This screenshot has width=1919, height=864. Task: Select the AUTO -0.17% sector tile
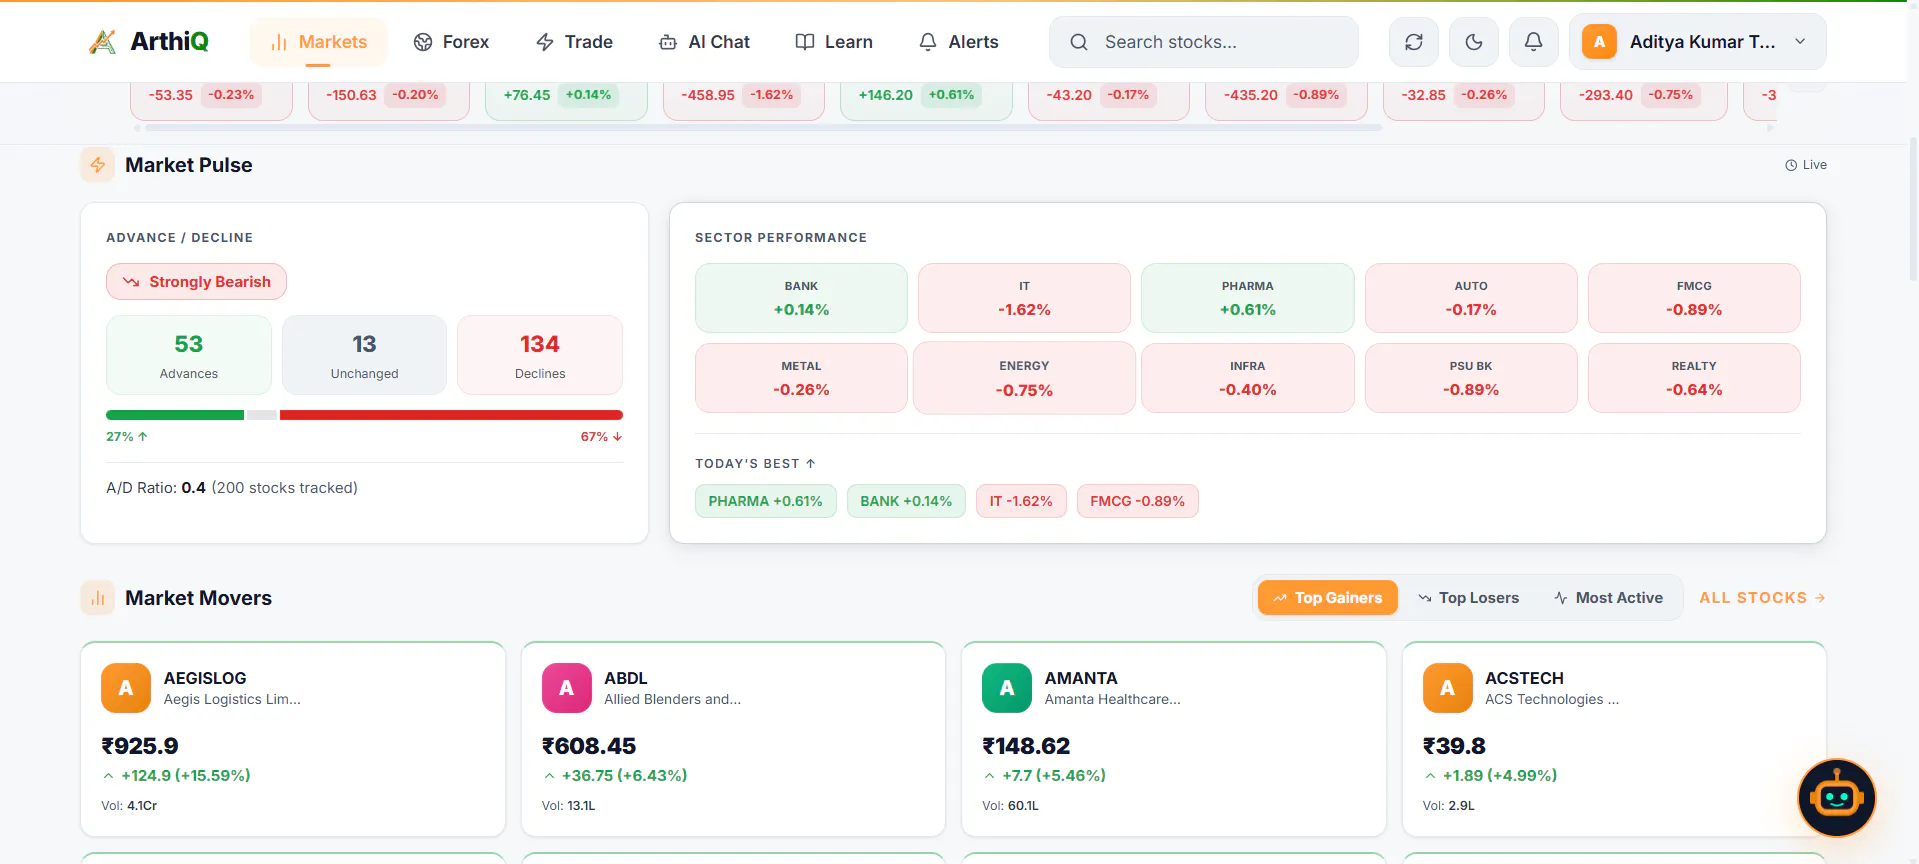1471,298
